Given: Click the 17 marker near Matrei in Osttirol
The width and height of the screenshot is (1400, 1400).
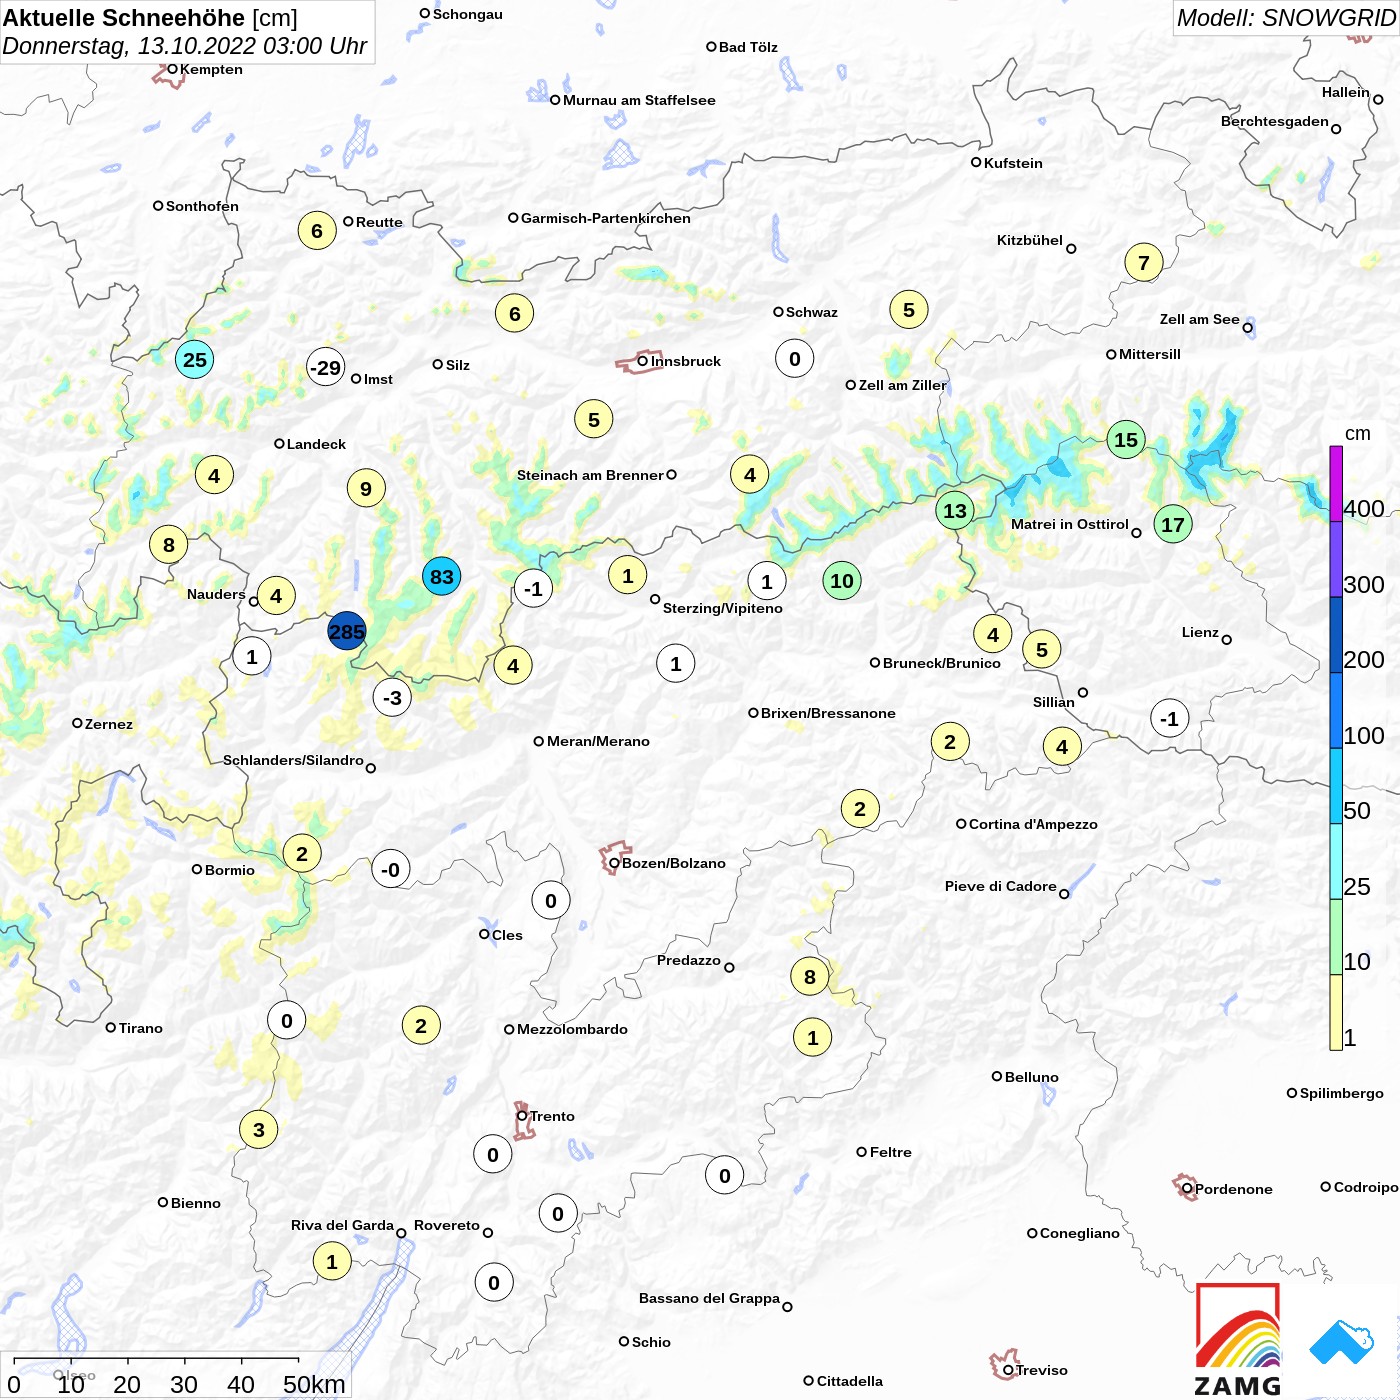Looking at the screenshot, I should point(1173,524).
